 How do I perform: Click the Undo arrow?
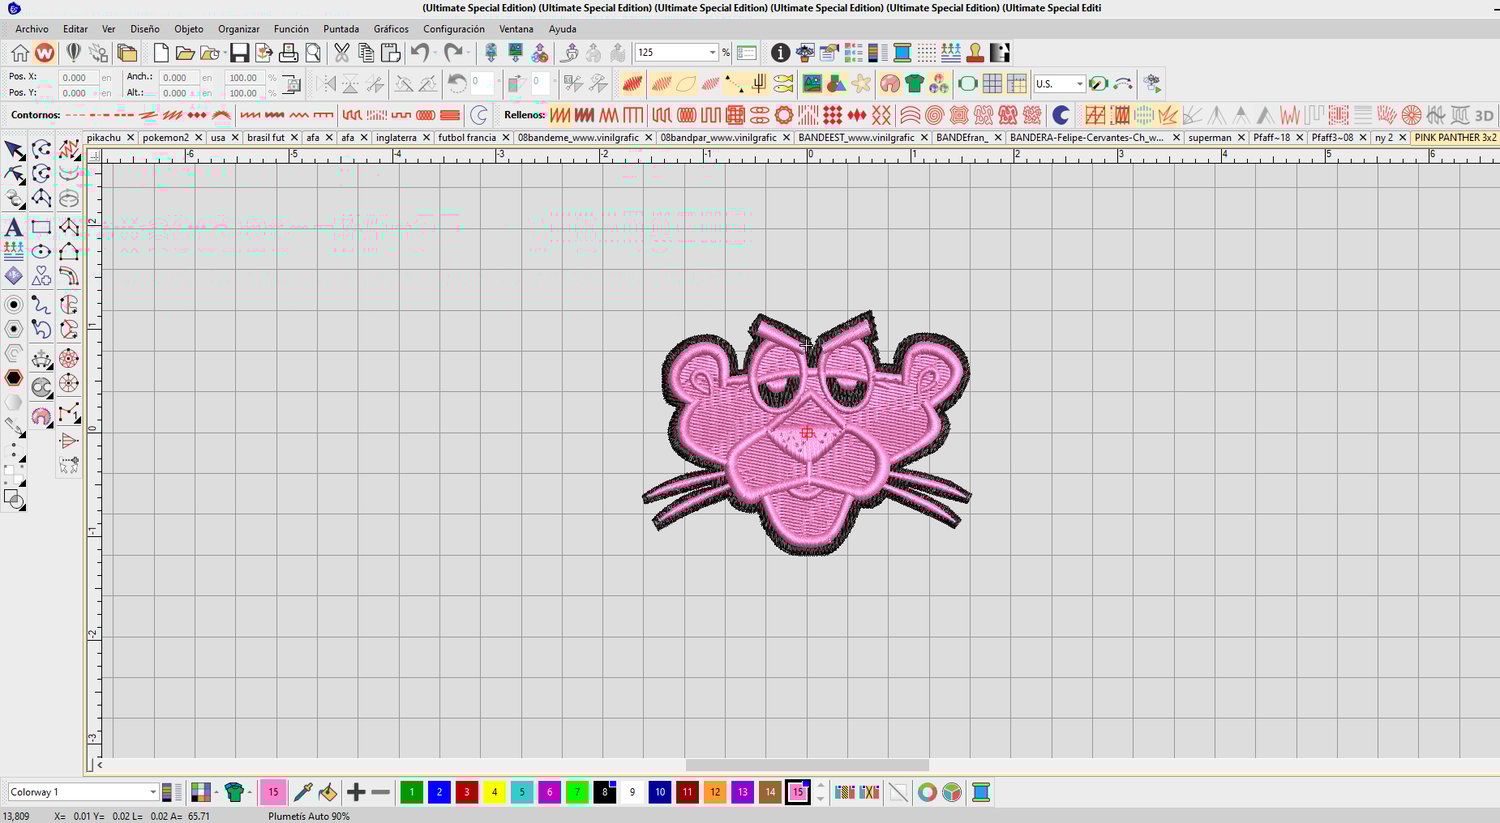coord(420,53)
